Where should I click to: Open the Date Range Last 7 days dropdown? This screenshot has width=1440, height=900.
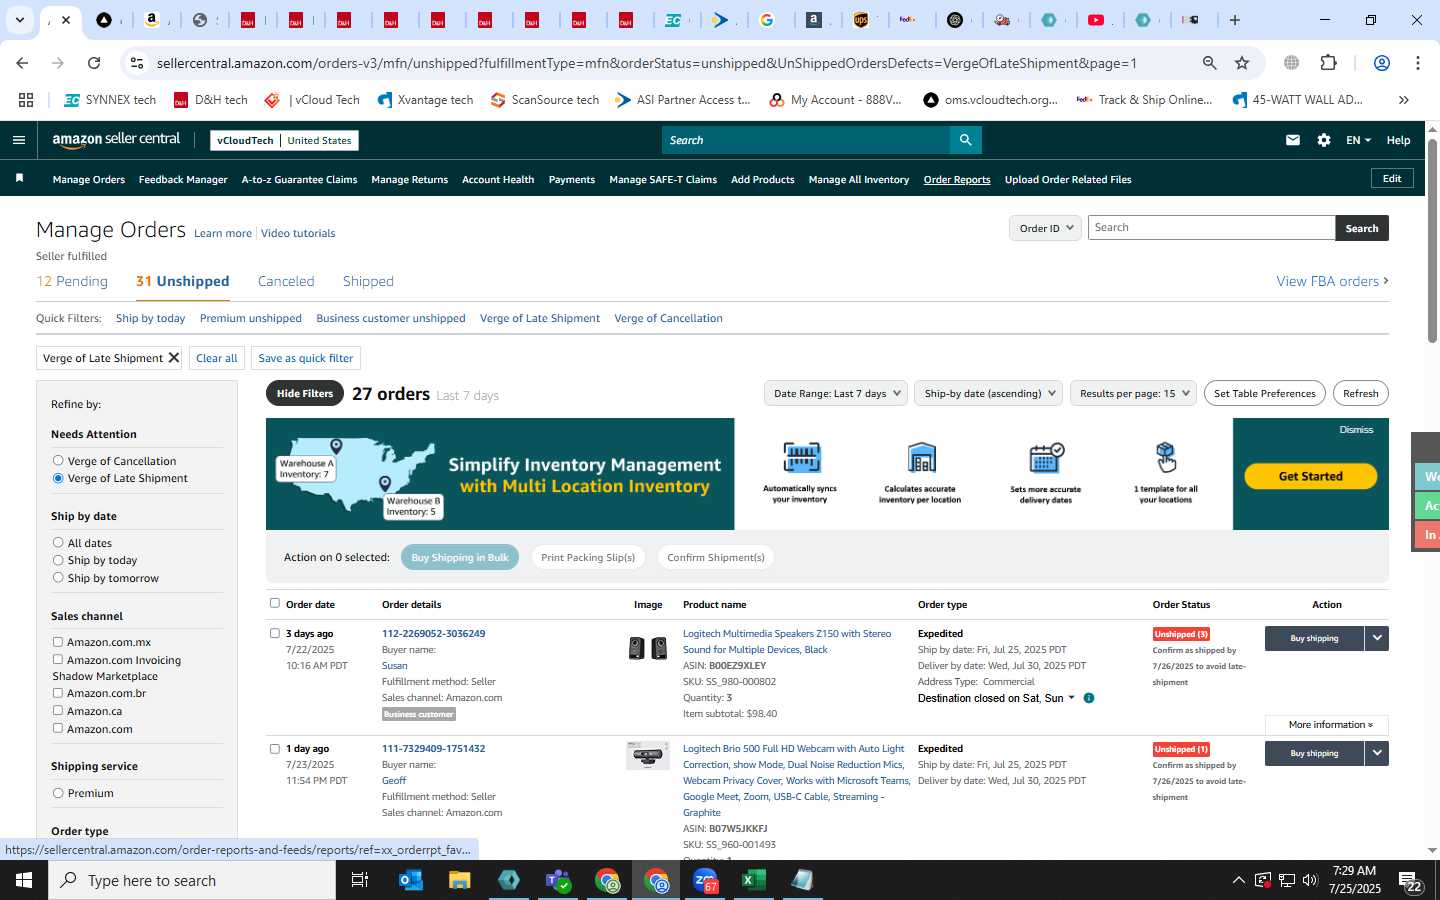coord(836,393)
